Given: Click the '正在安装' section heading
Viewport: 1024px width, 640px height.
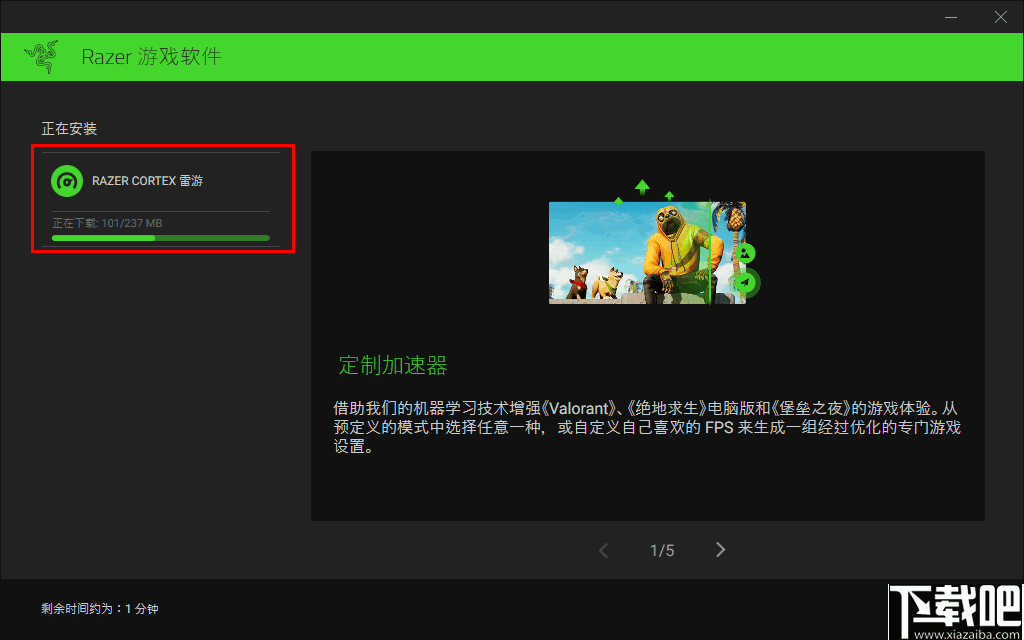Looking at the screenshot, I should 68,129.
